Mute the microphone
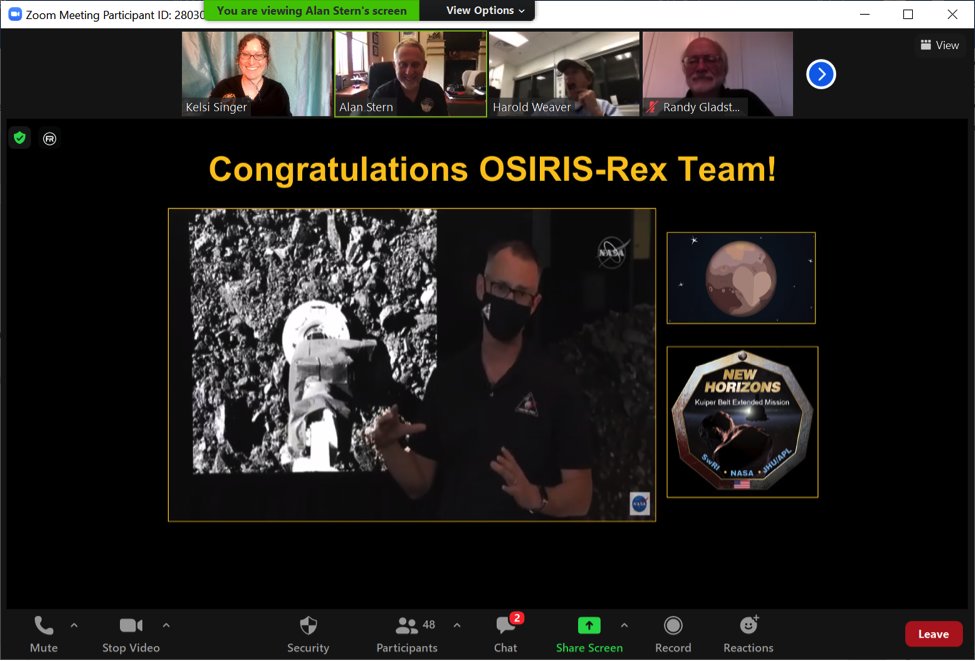The height and width of the screenshot is (661, 975). [x=44, y=634]
